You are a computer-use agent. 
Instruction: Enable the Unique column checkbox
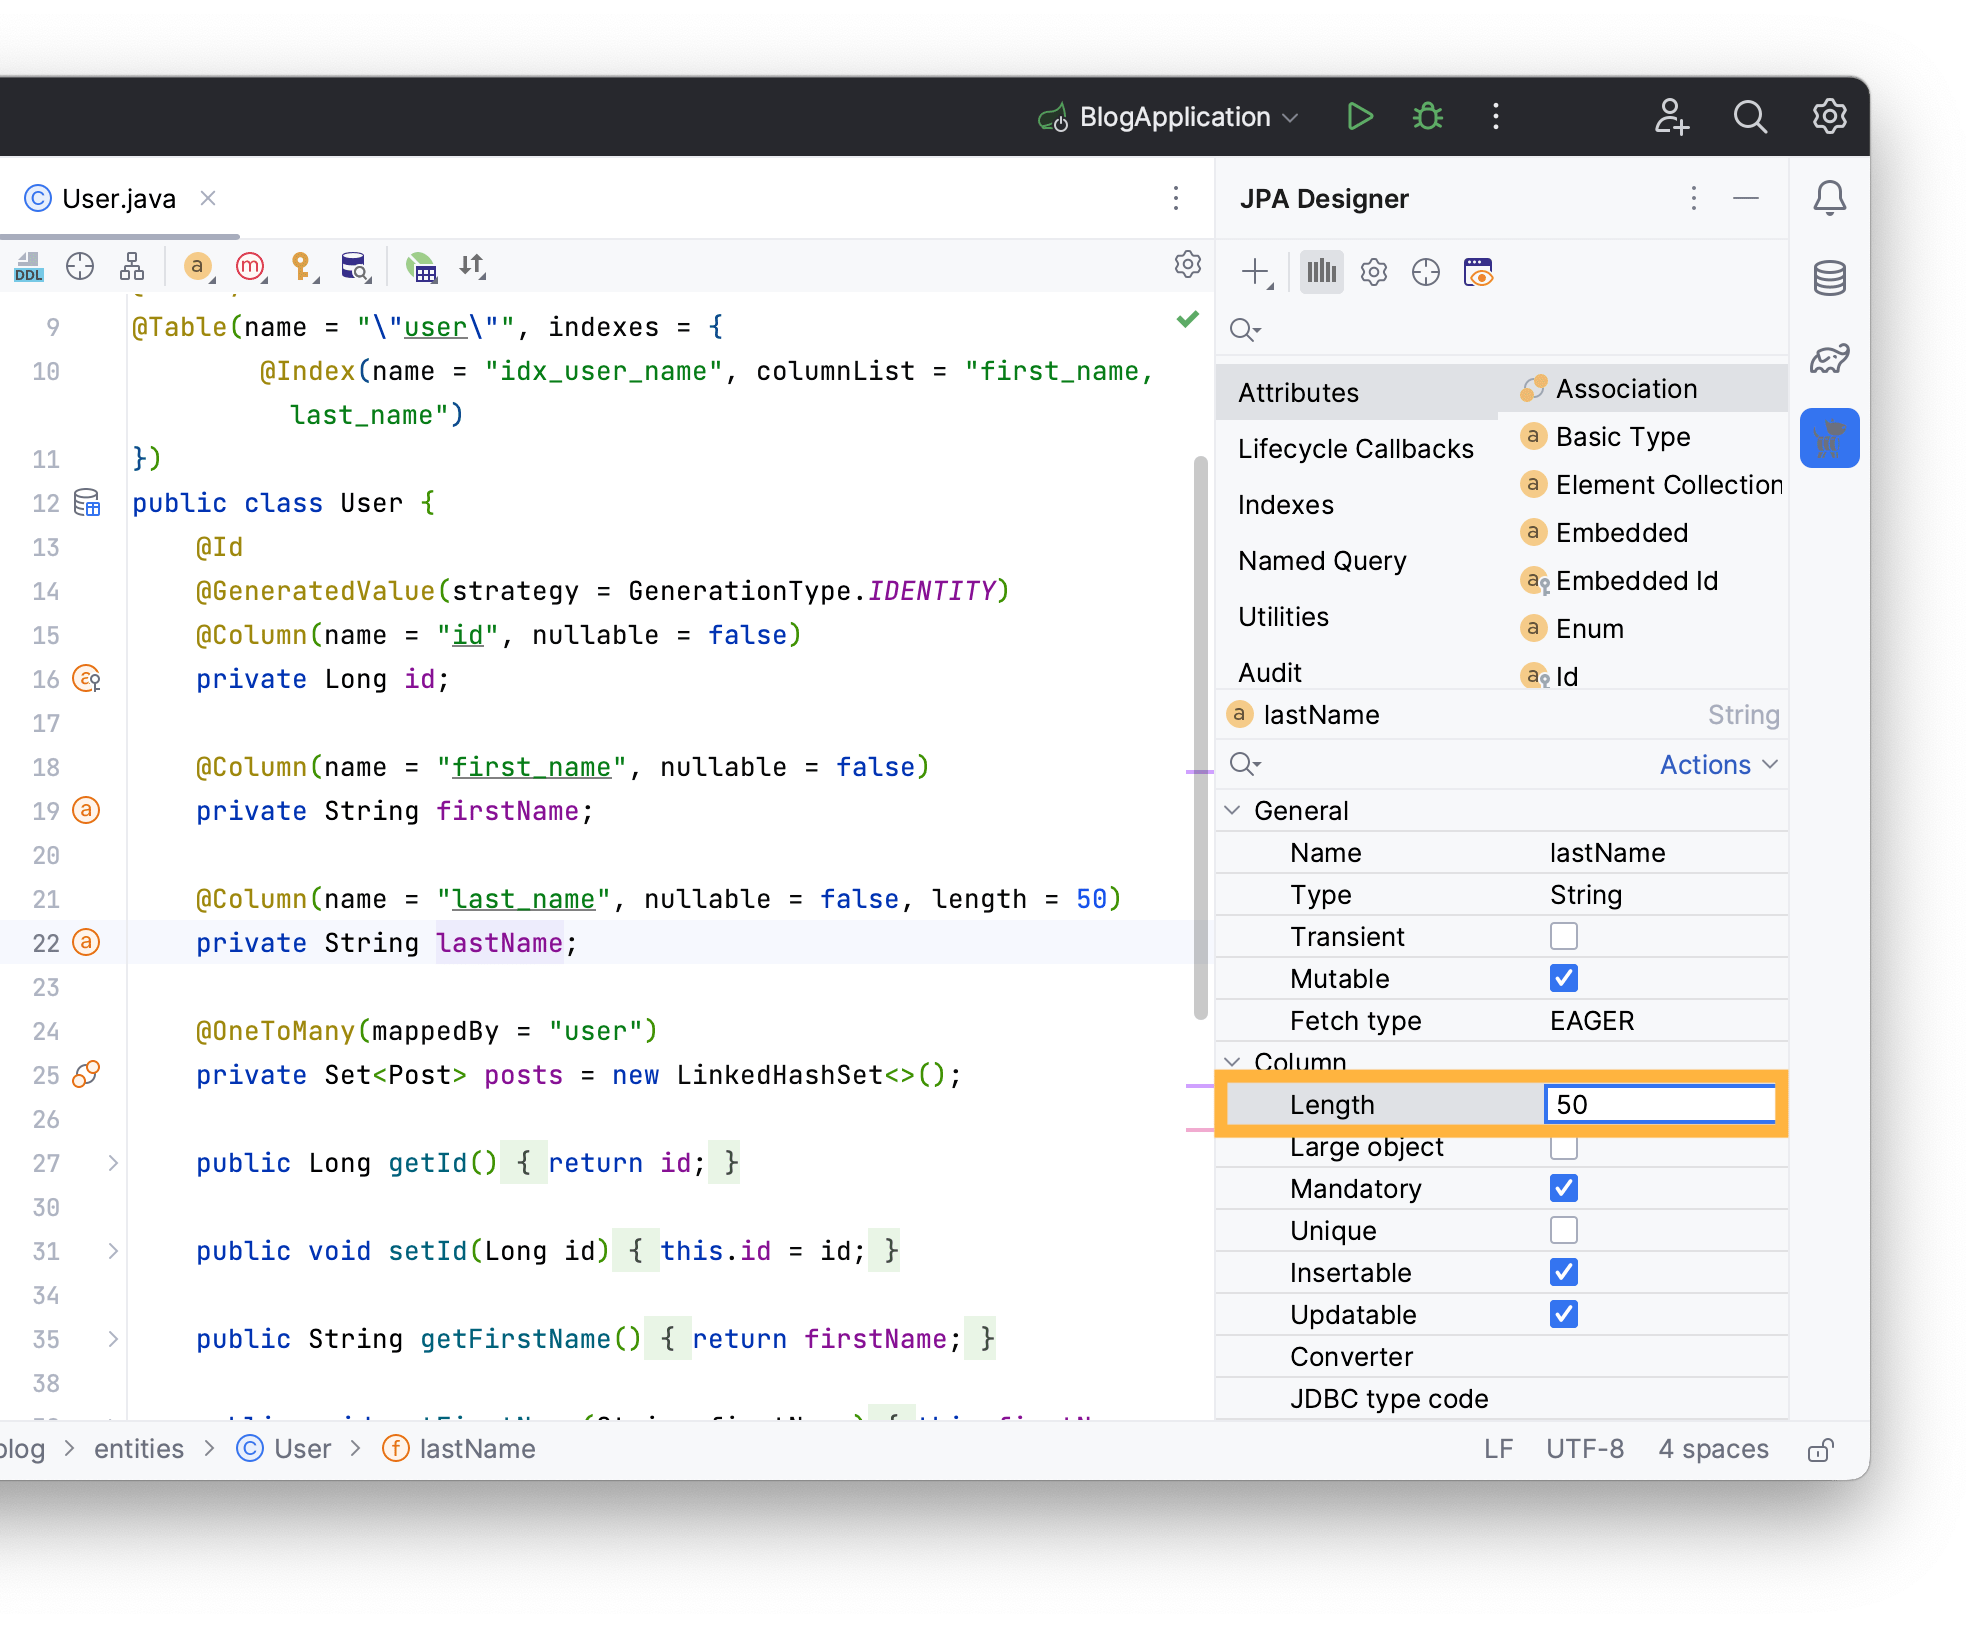[1563, 1230]
